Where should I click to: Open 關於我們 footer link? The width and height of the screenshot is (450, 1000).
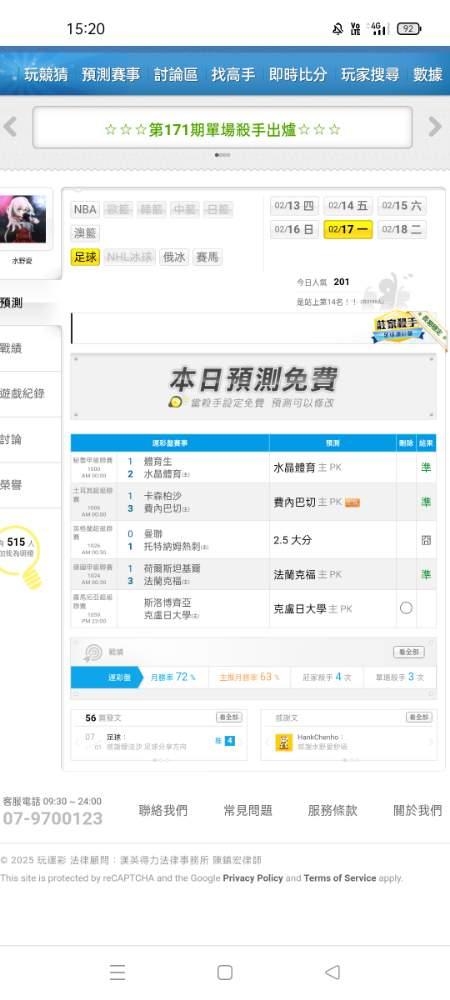click(x=417, y=811)
